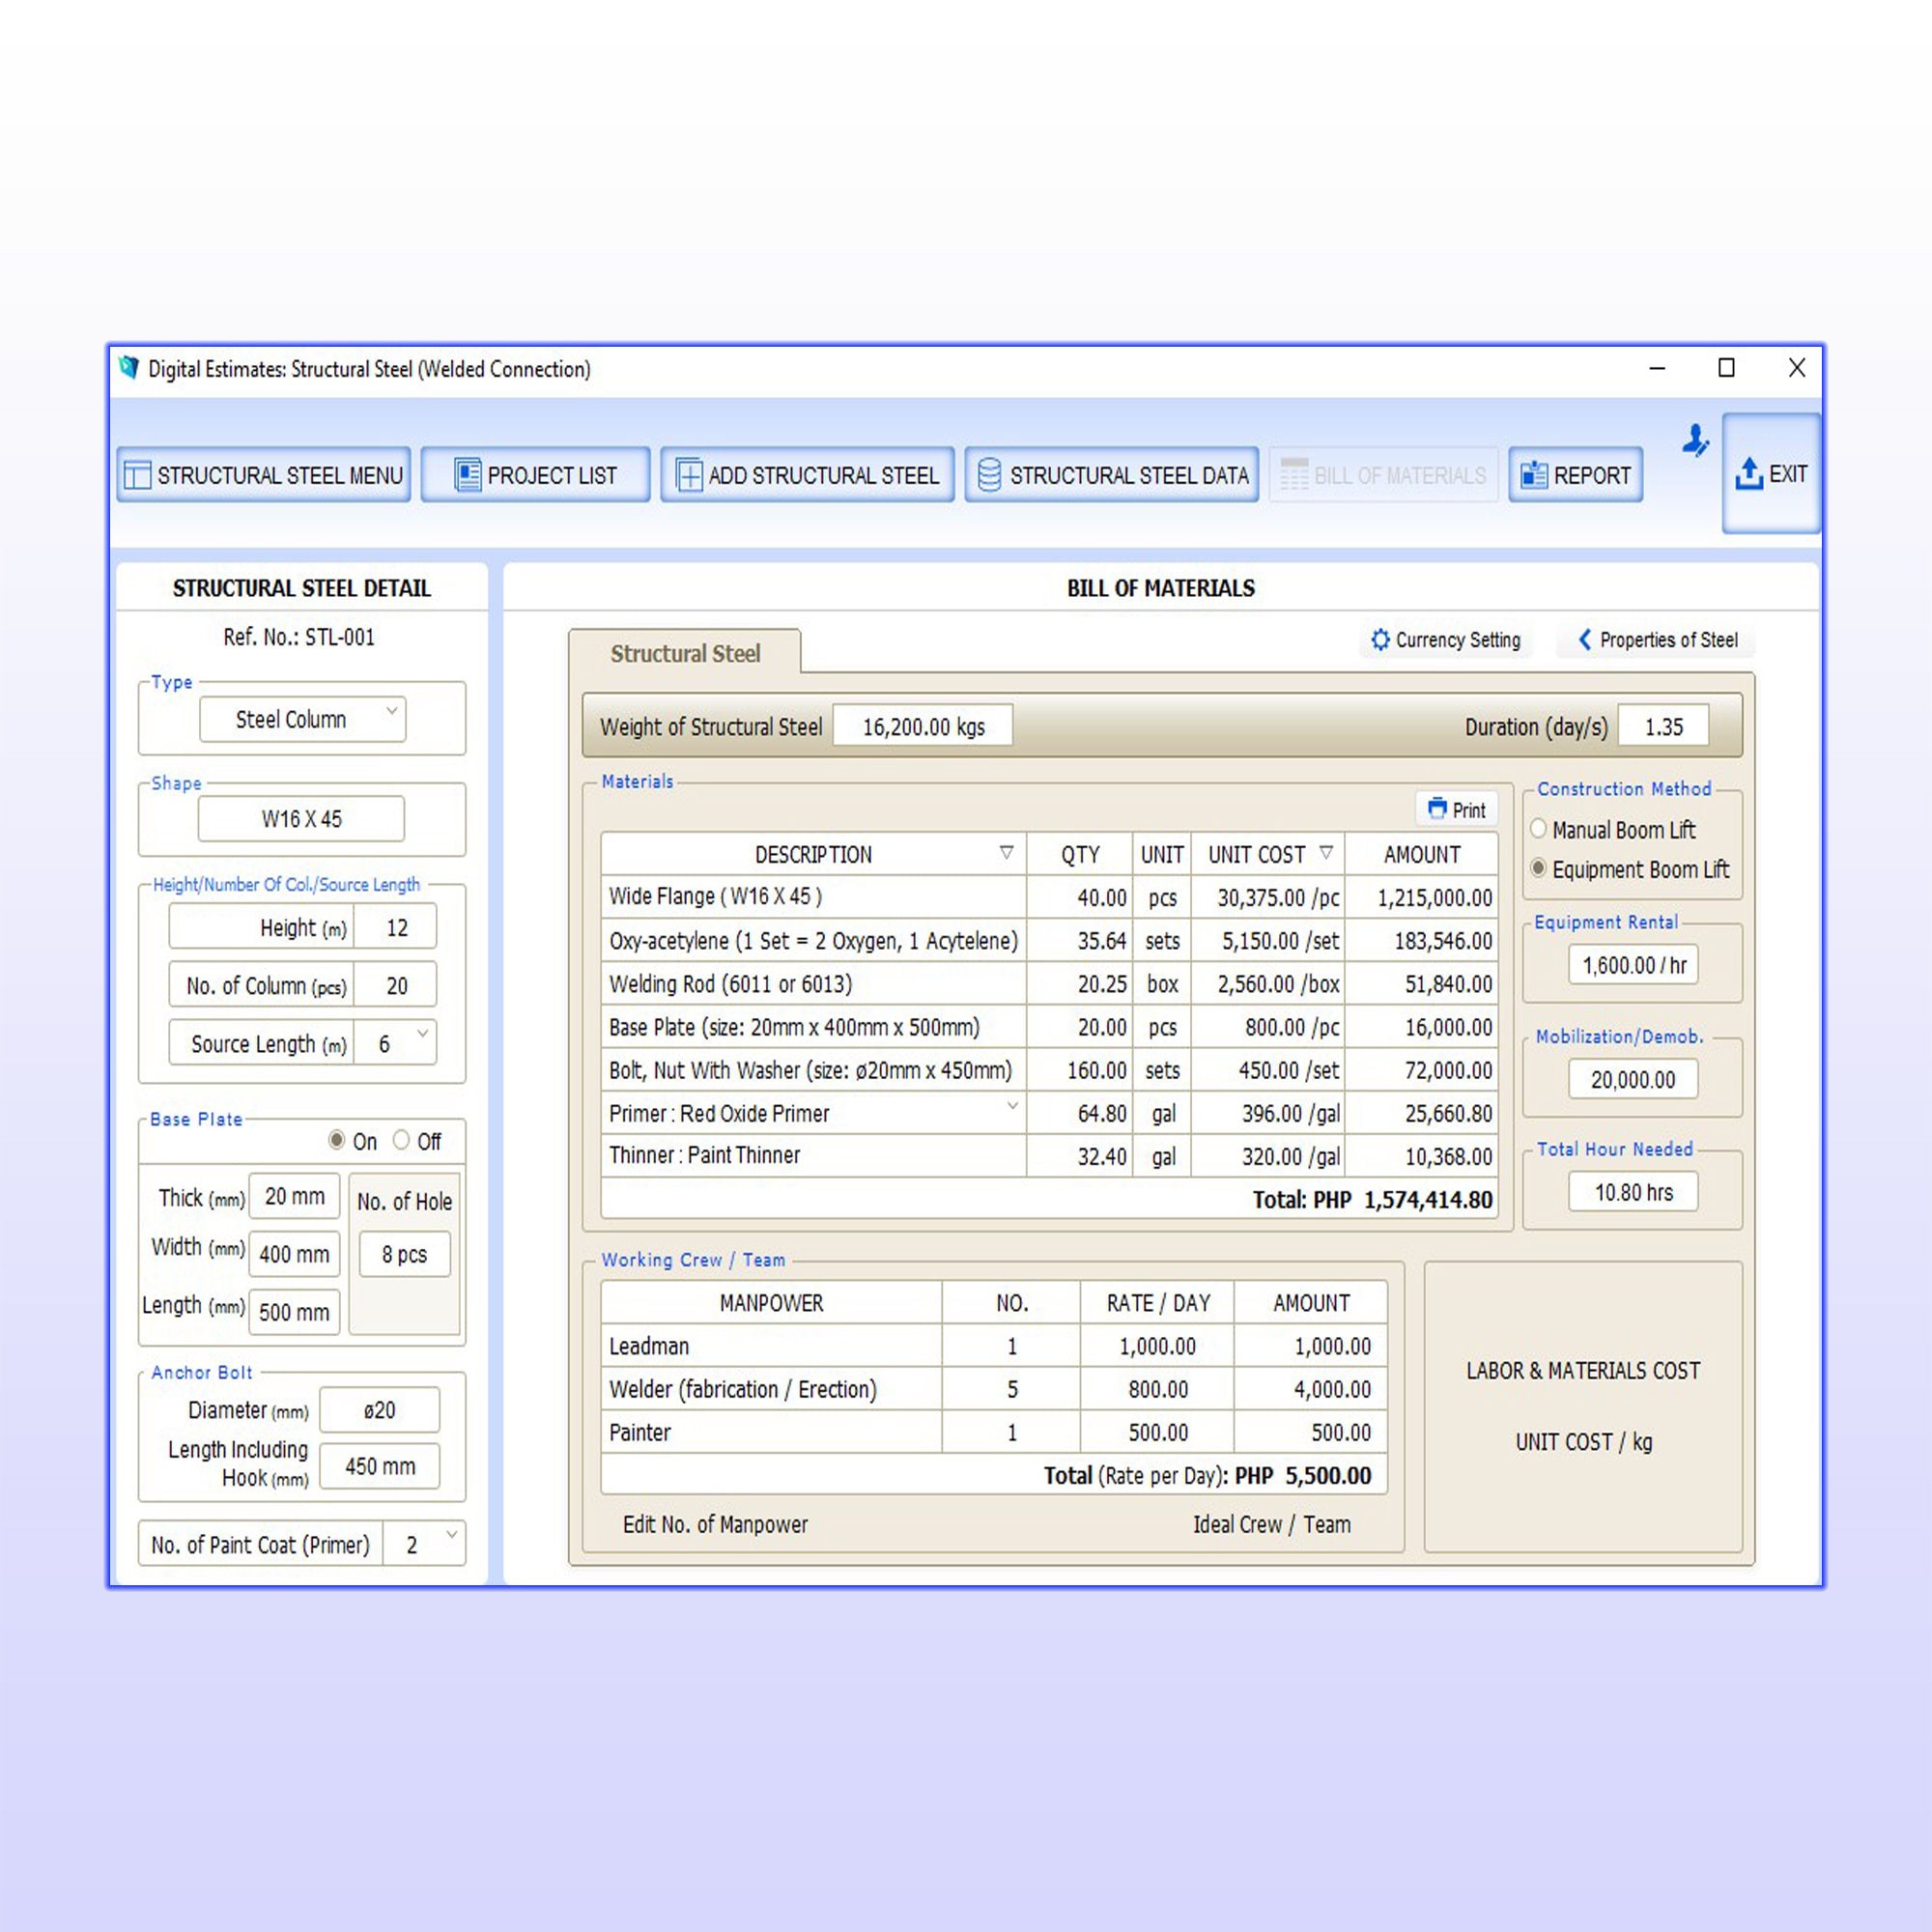The height and width of the screenshot is (1932, 1932).
Task: Open the Report panel
Action: (x=1575, y=476)
